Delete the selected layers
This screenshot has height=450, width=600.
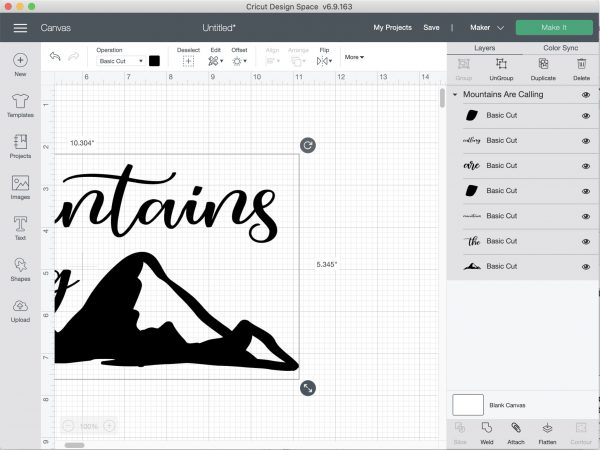tap(581, 69)
